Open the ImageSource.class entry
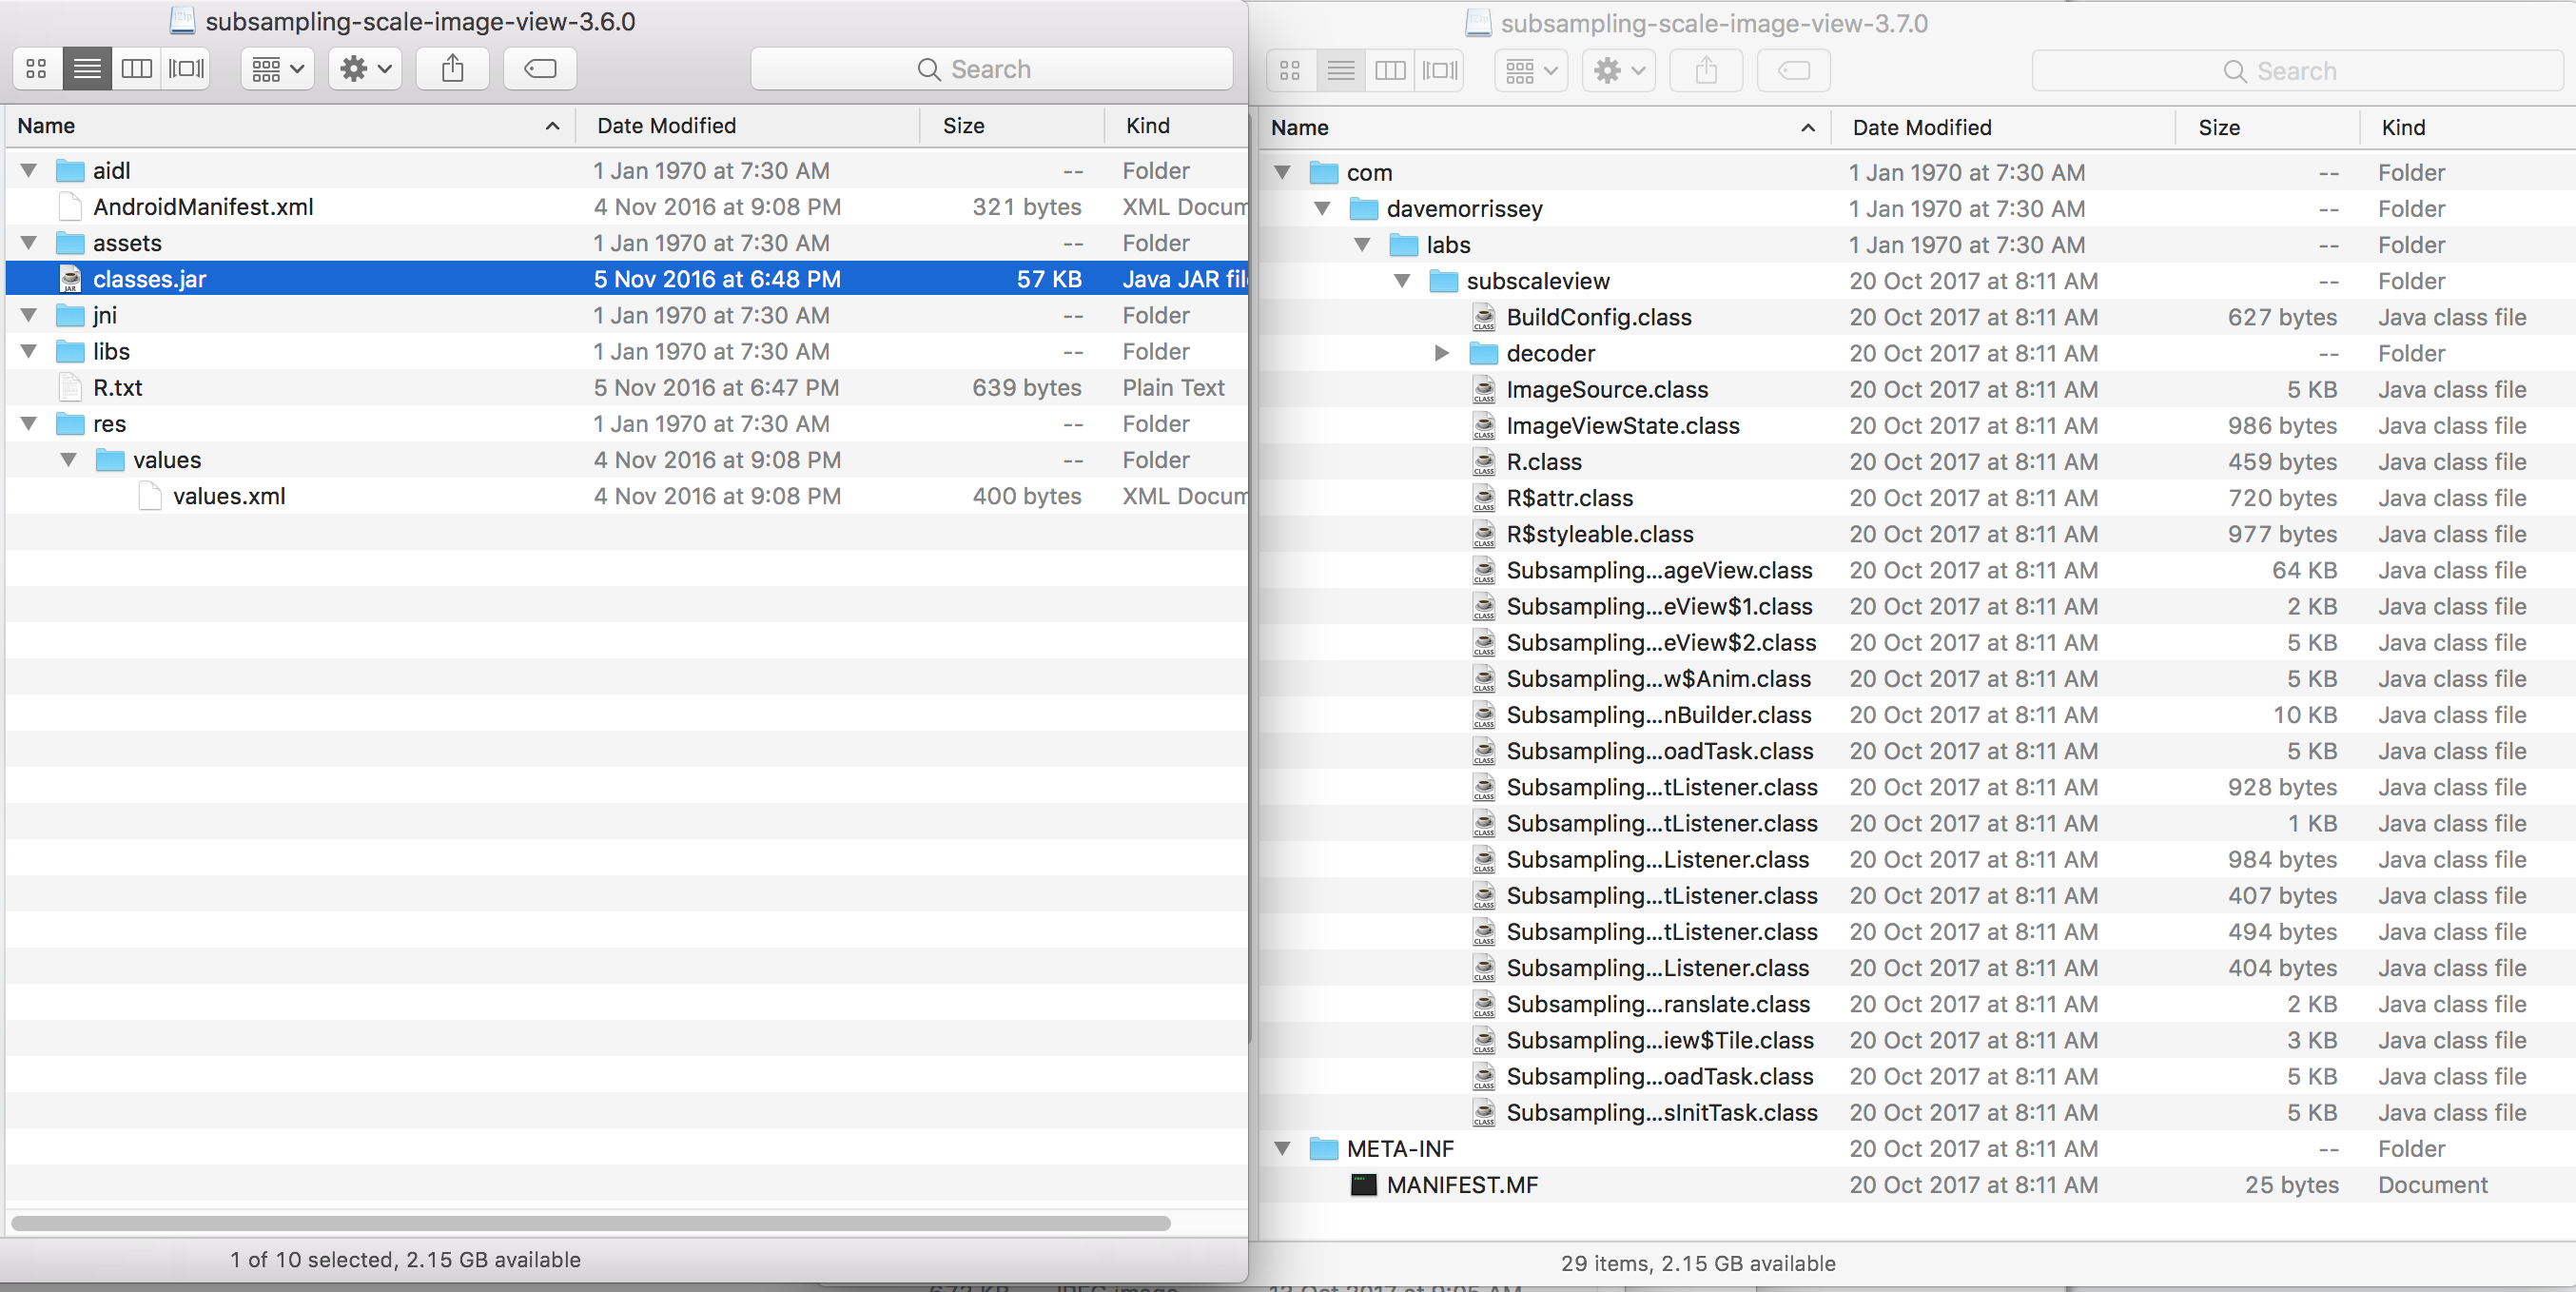Screen dimensions: 2576x1292 tap(1606, 389)
